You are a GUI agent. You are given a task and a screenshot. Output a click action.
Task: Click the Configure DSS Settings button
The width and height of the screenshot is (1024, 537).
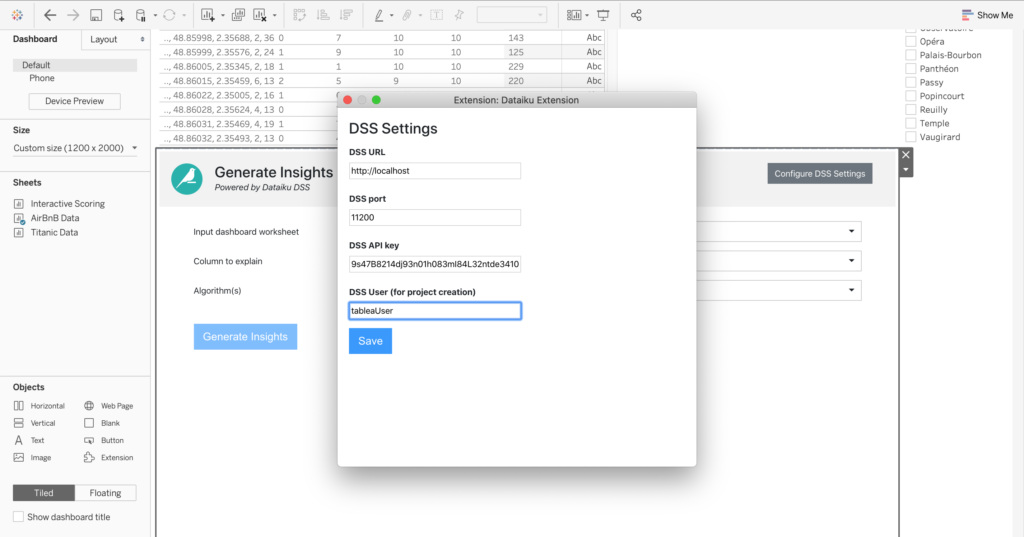820,174
